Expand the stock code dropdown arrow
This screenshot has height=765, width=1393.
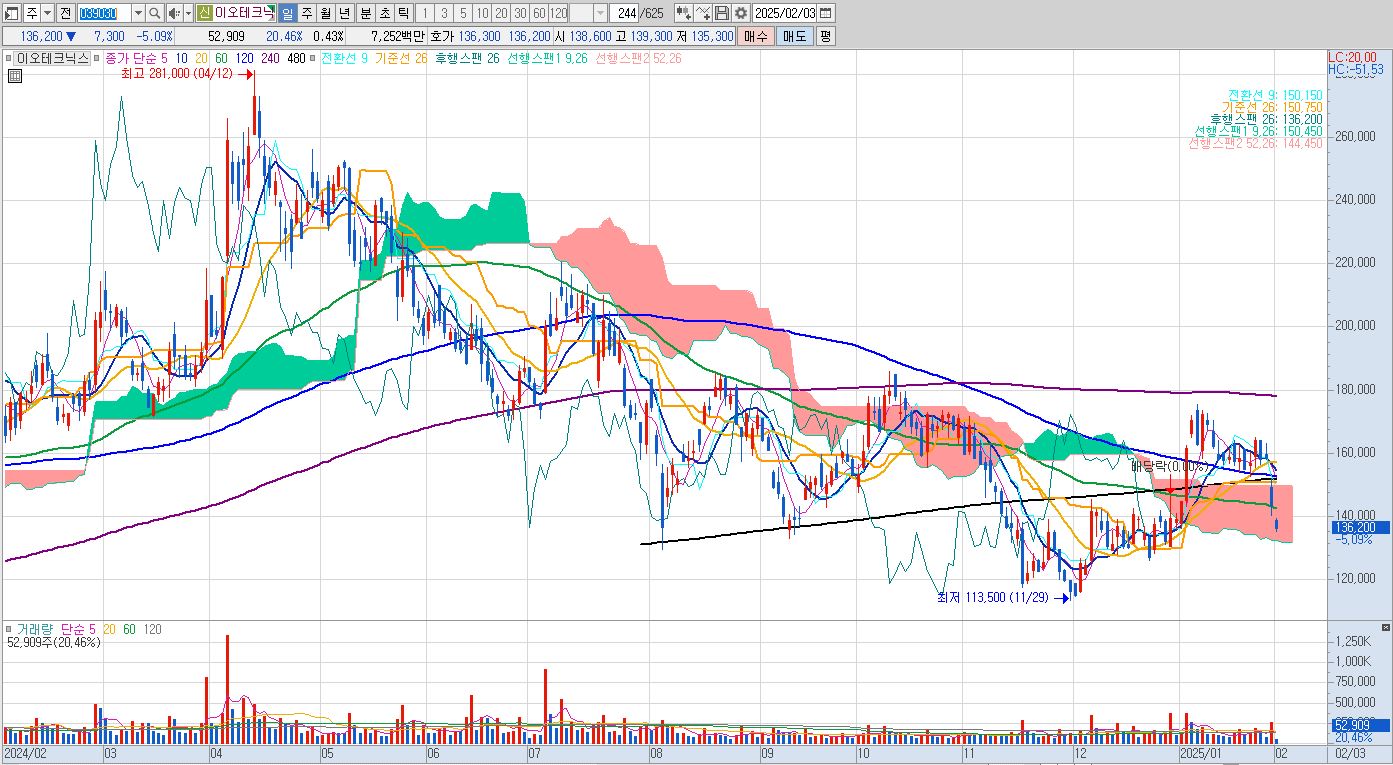(x=138, y=13)
